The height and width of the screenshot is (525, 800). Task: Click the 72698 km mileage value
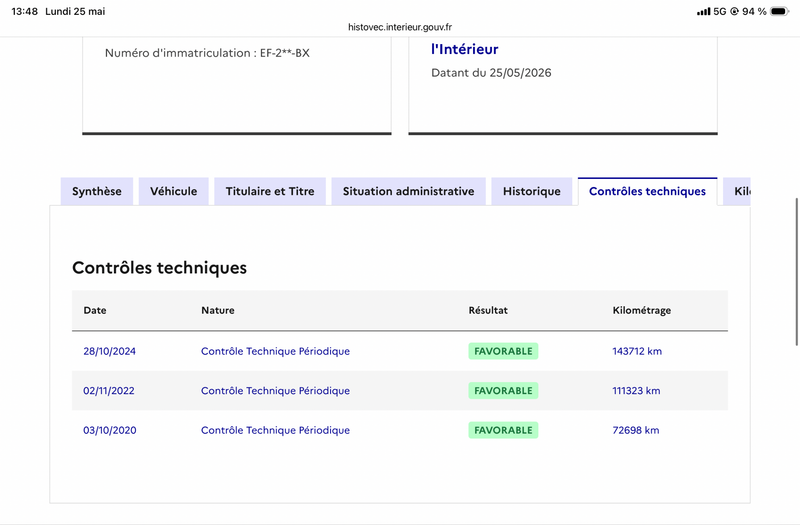[636, 430]
